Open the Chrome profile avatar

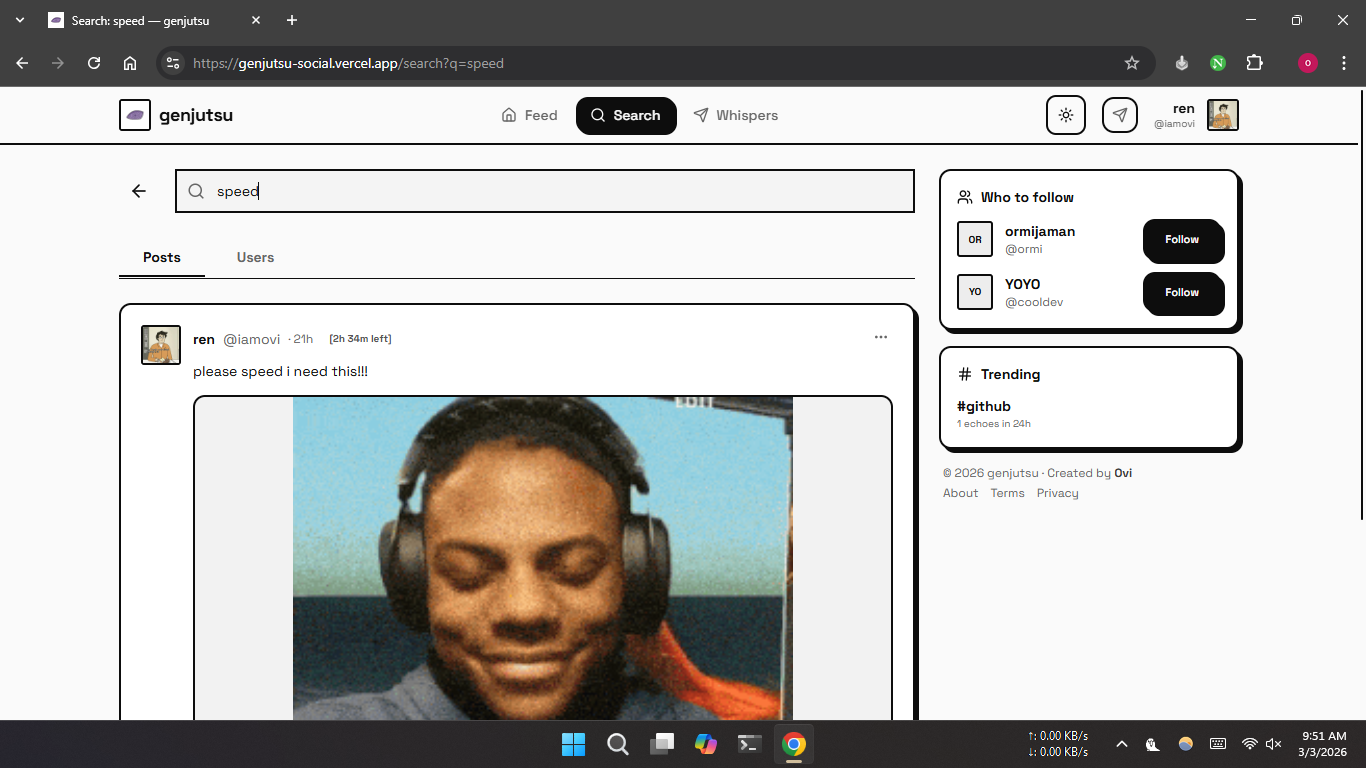pyautogui.click(x=1308, y=63)
